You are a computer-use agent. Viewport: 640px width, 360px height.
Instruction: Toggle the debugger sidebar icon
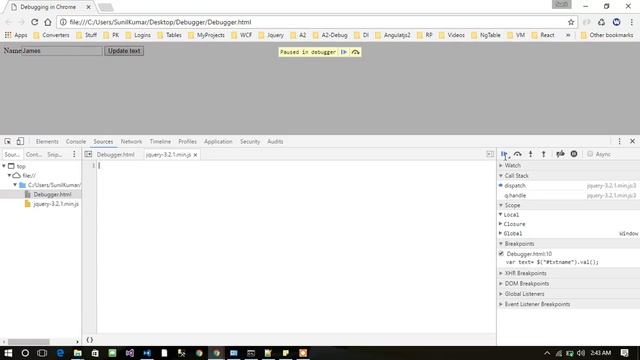click(x=490, y=154)
